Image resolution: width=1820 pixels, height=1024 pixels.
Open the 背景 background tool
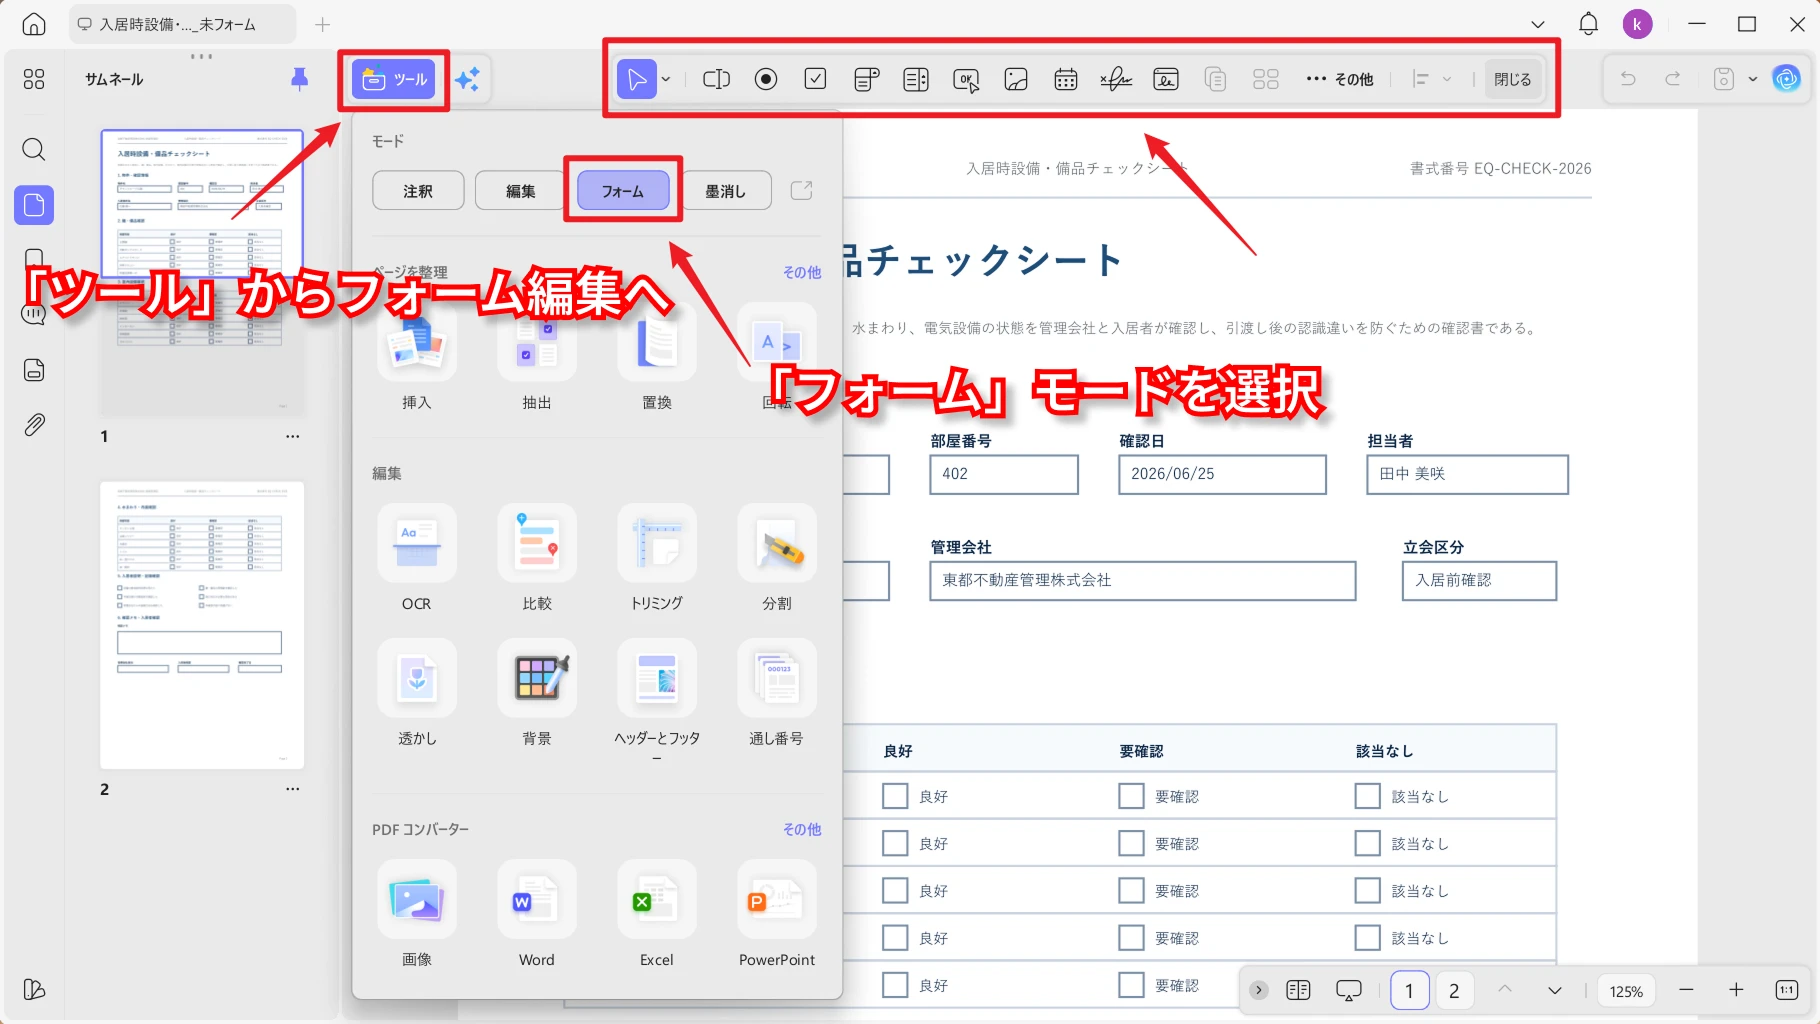pos(537,693)
